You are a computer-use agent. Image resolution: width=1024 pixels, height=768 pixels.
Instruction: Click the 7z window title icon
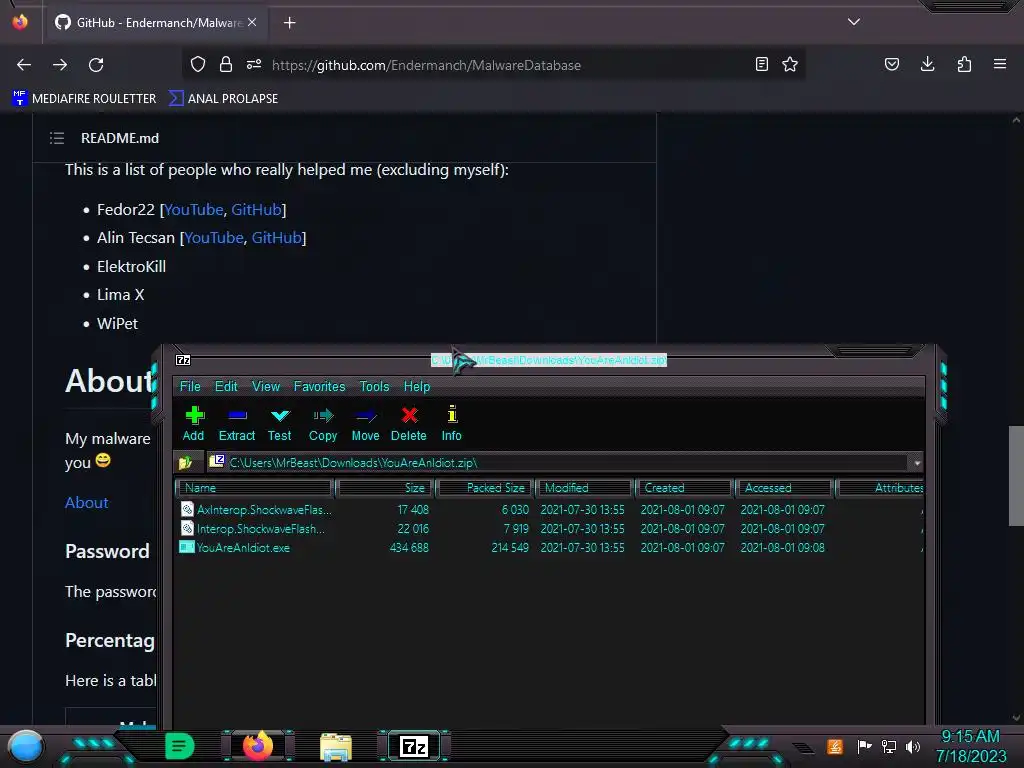183,360
